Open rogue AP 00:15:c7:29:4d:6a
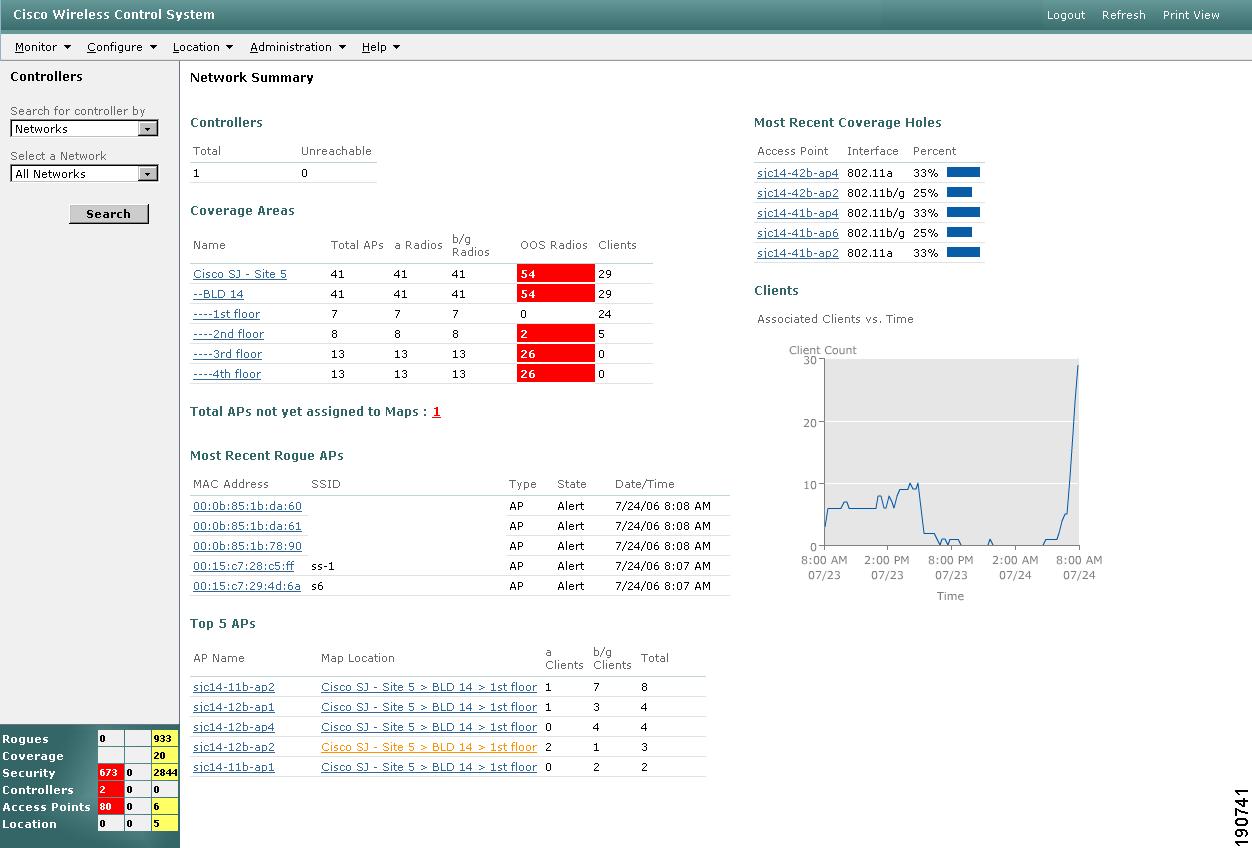 point(247,586)
